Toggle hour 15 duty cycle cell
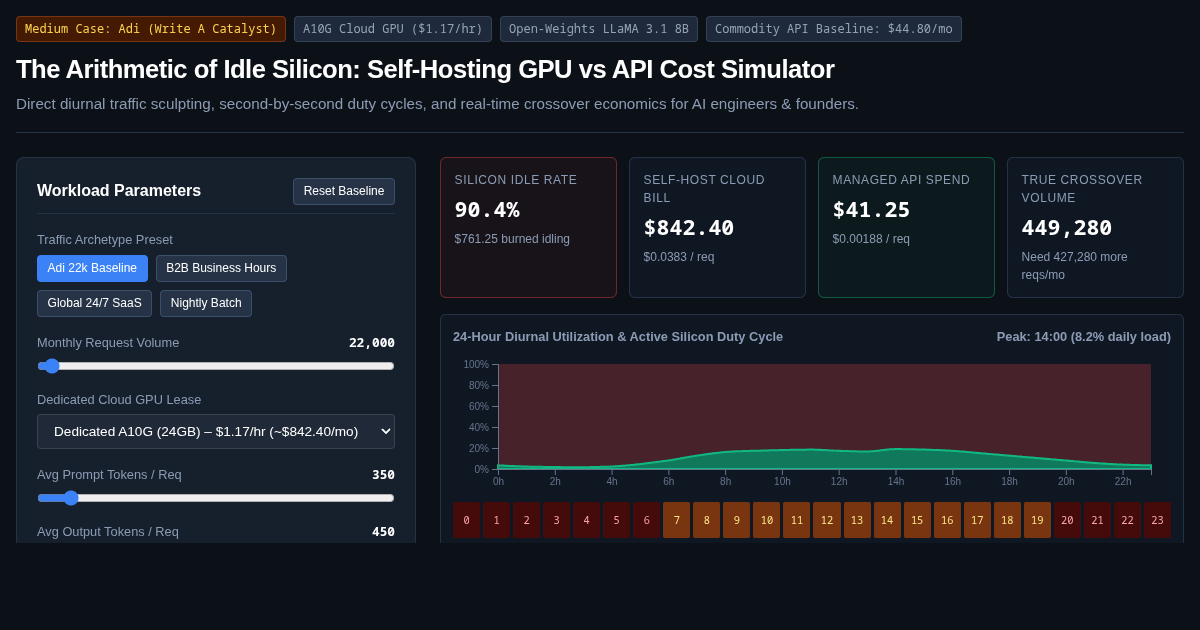Image resolution: width=1200 pixels, height=630 pixels. (917, 520)
